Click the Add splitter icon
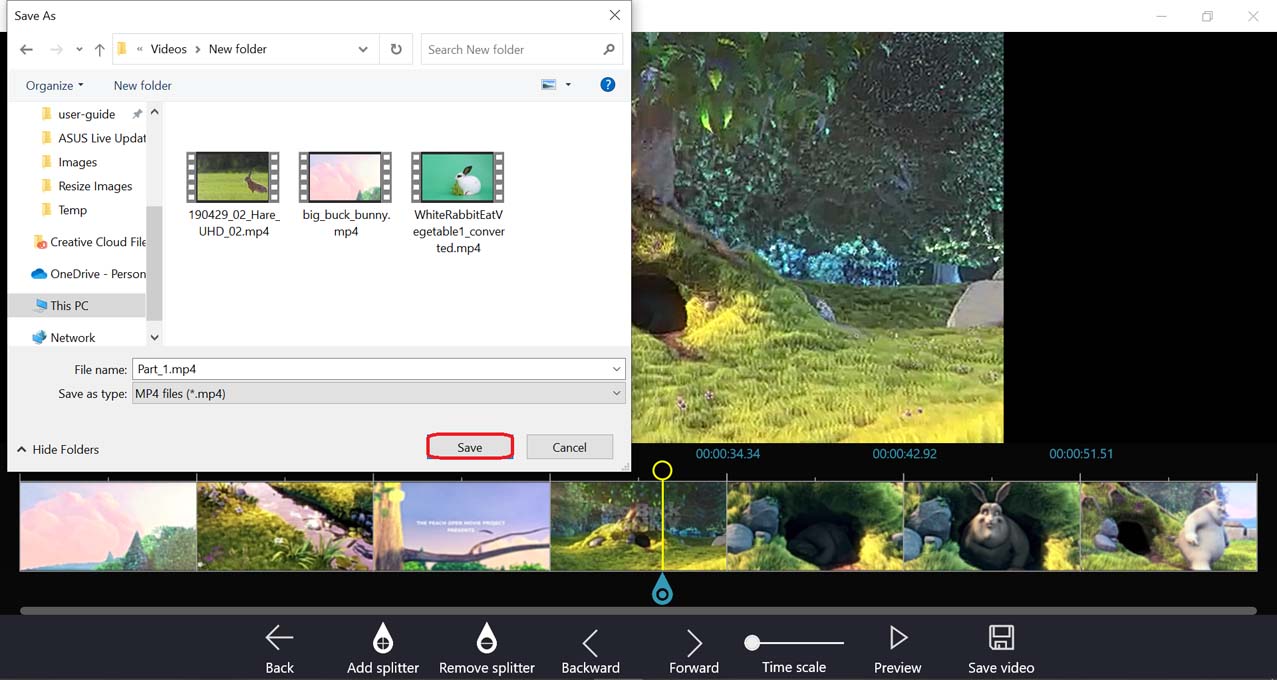The image size is (1277, 680). (x=382, y=638)
